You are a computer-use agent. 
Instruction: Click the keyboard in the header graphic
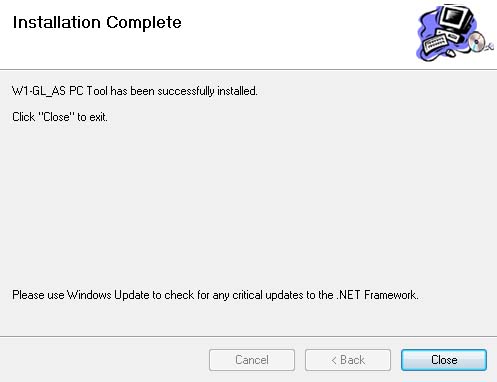435,44
